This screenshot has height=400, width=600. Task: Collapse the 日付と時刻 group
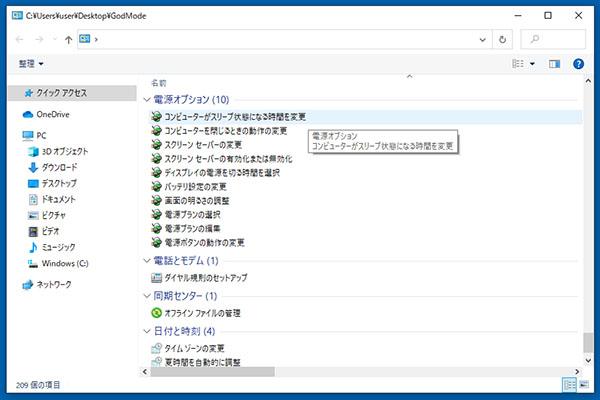146,331
